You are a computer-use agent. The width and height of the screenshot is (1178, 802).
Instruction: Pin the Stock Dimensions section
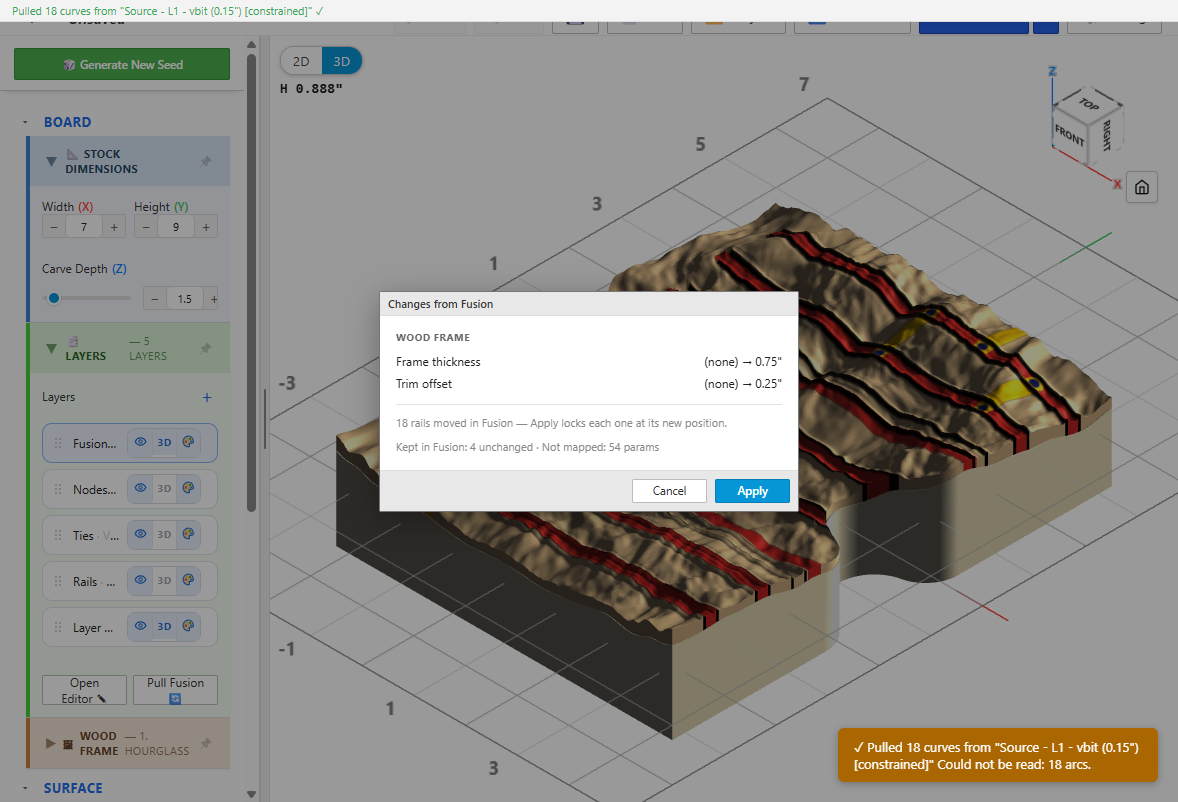206,161
